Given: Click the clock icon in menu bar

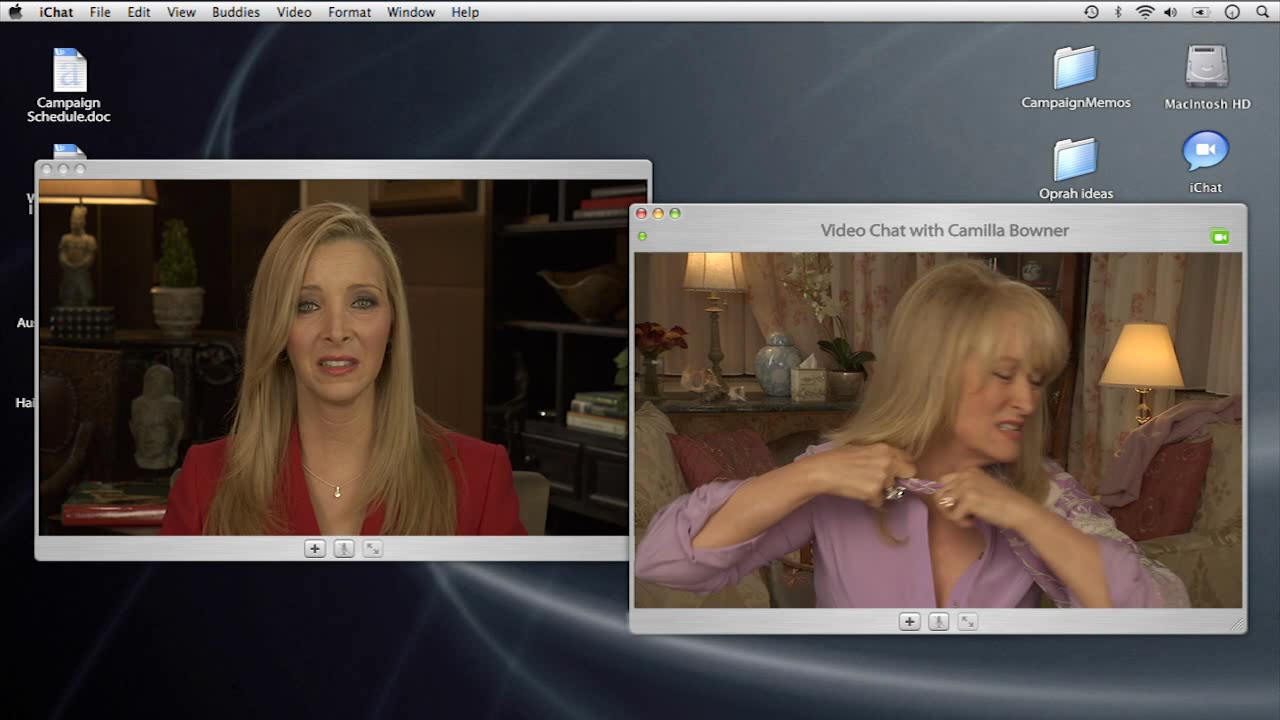Looking at the screenshot, I should 1232,12.
